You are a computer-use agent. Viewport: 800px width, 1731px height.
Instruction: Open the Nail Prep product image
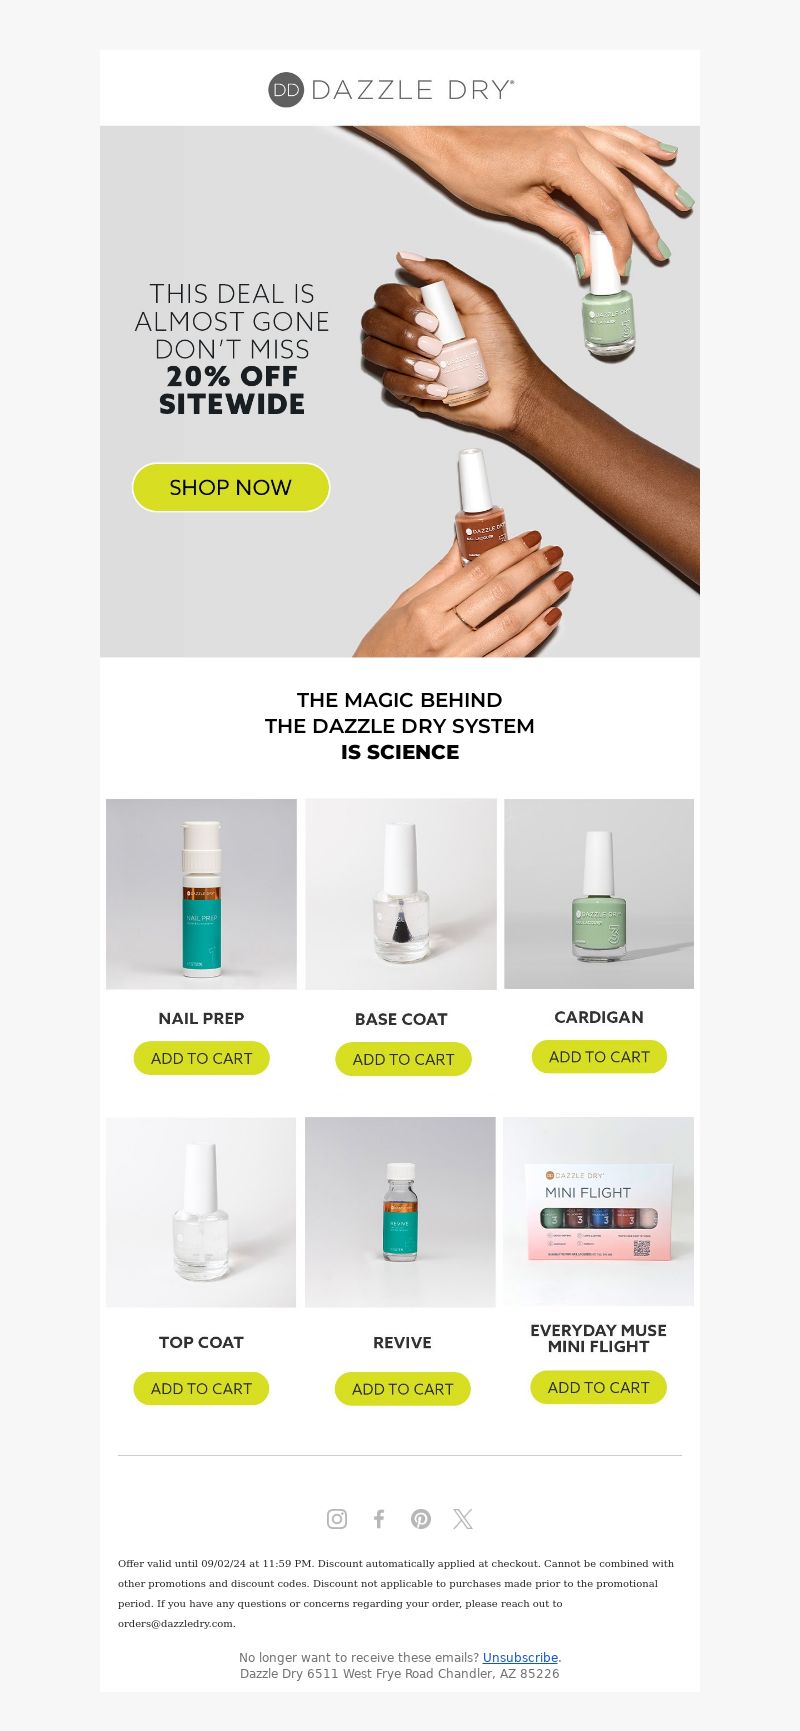coord(201,894)
